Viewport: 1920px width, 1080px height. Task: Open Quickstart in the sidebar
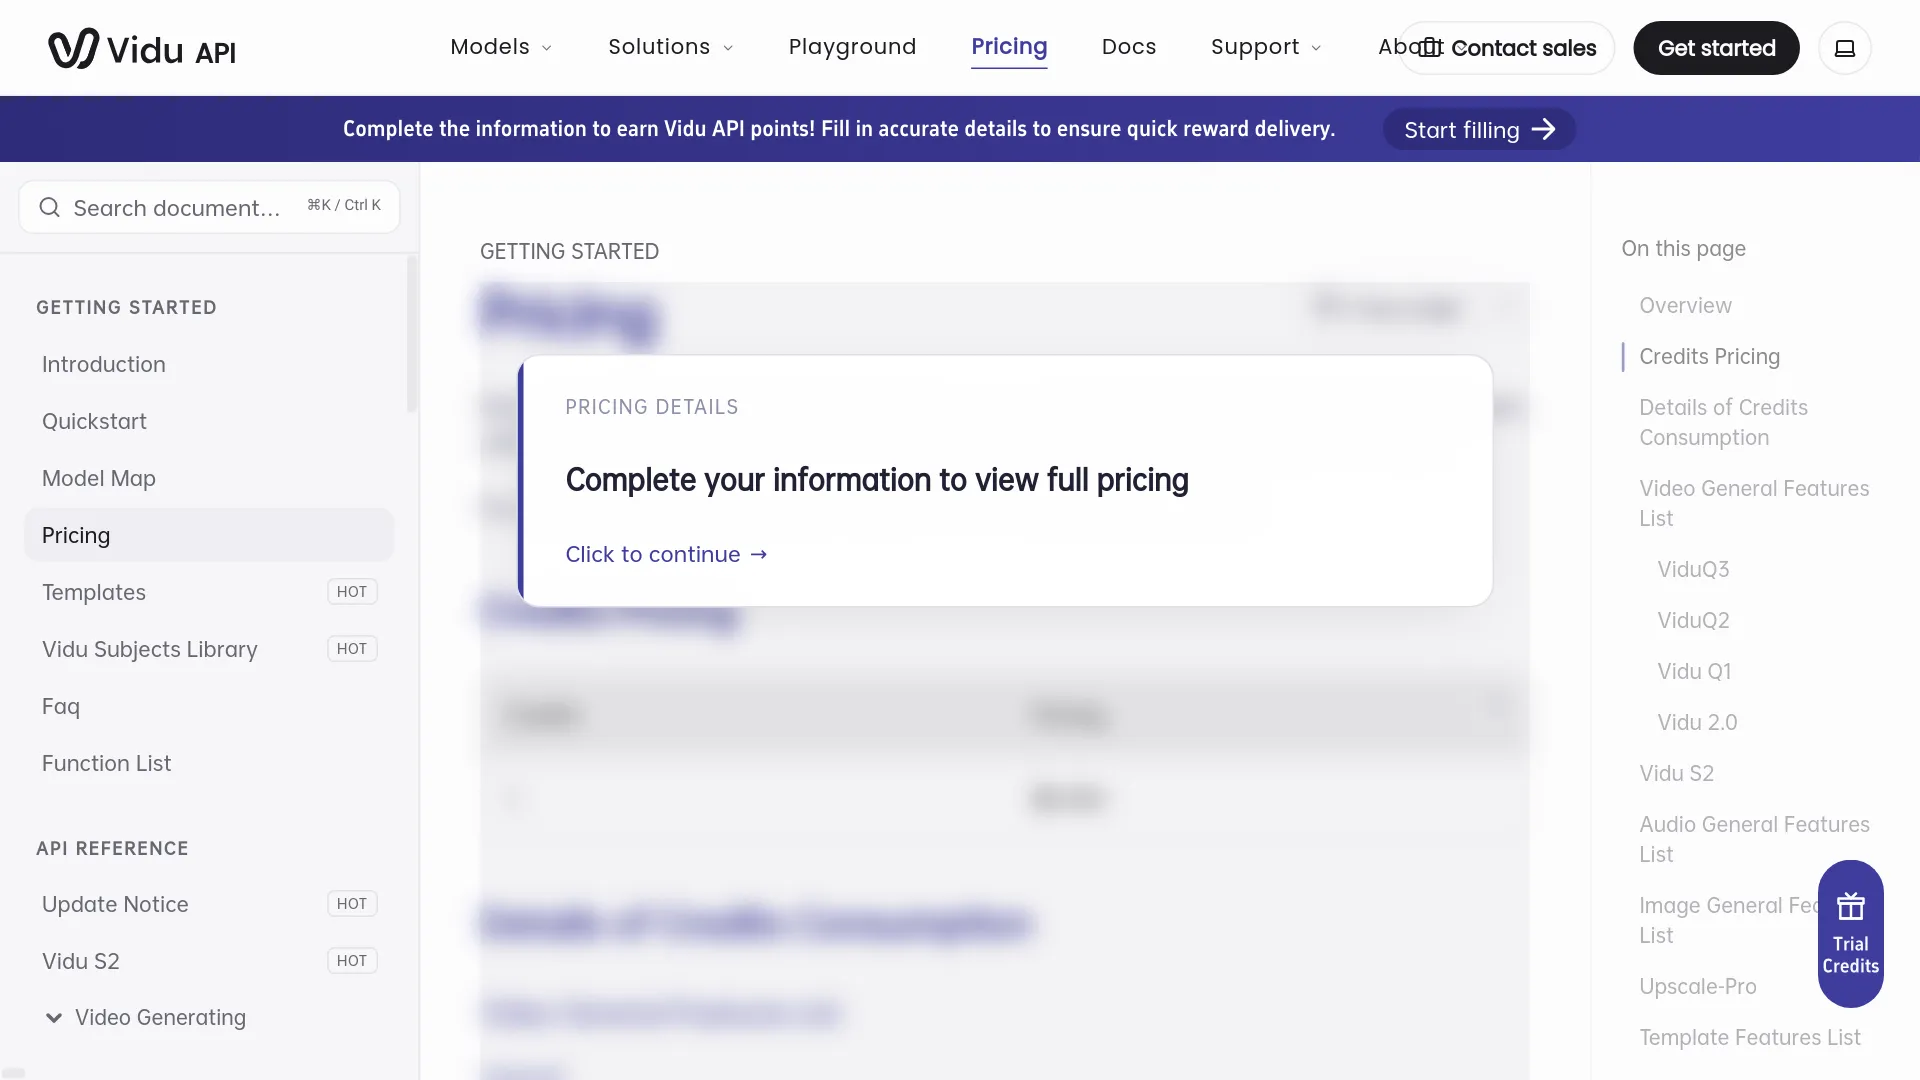(x=94, y=422)
